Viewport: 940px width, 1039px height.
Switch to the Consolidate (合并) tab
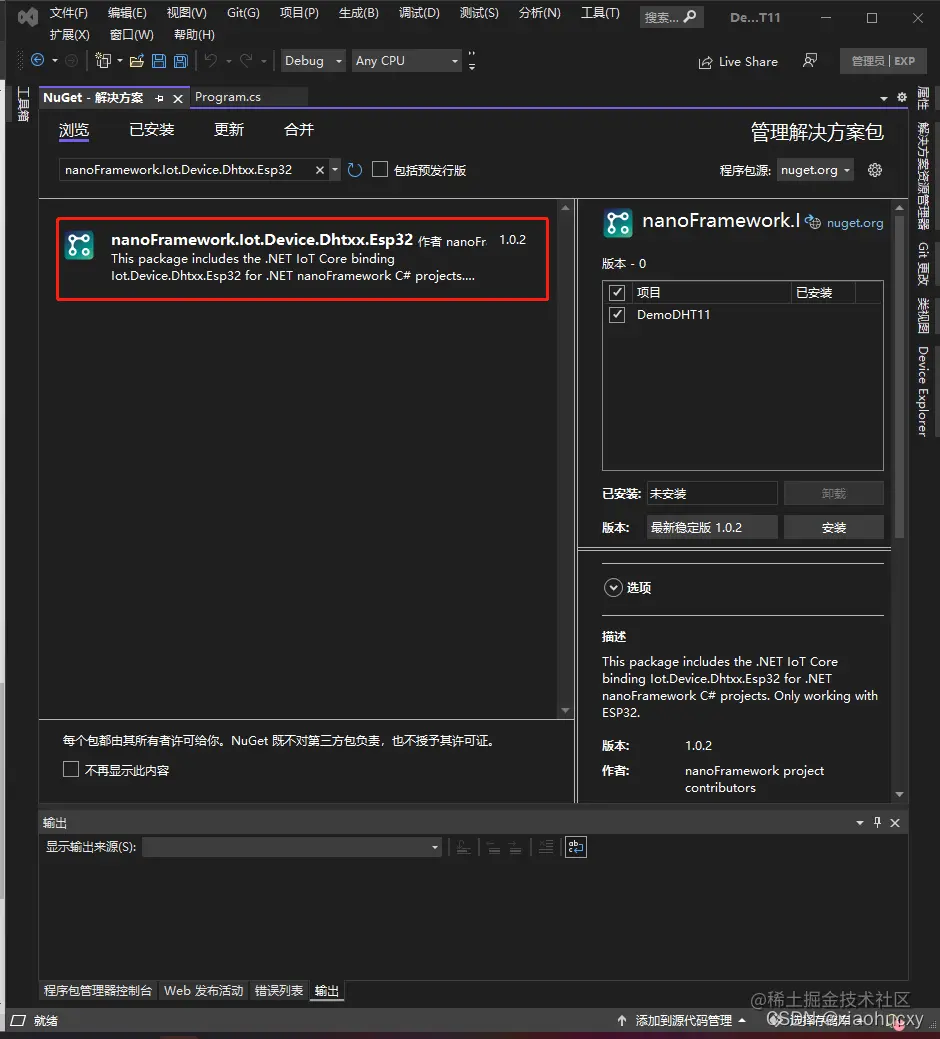click(x=299, y=130)
